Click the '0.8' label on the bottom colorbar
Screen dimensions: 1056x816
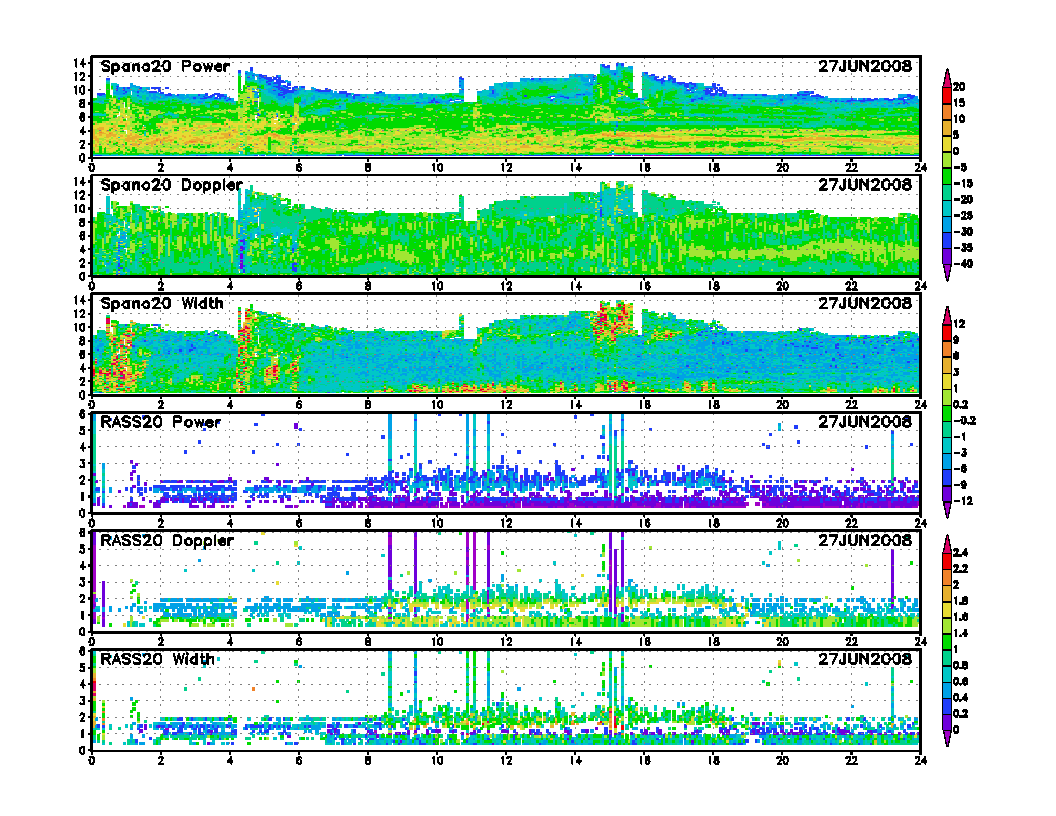[960, 665]
